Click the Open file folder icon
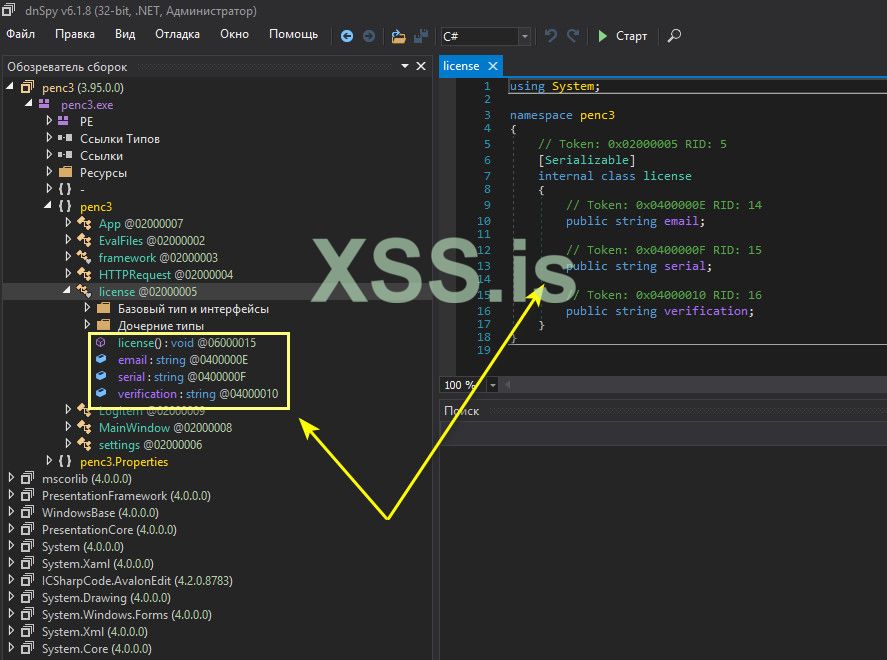The width and height of the screenshot is (887, 660). pyautogui.click(x=399, y=36)
